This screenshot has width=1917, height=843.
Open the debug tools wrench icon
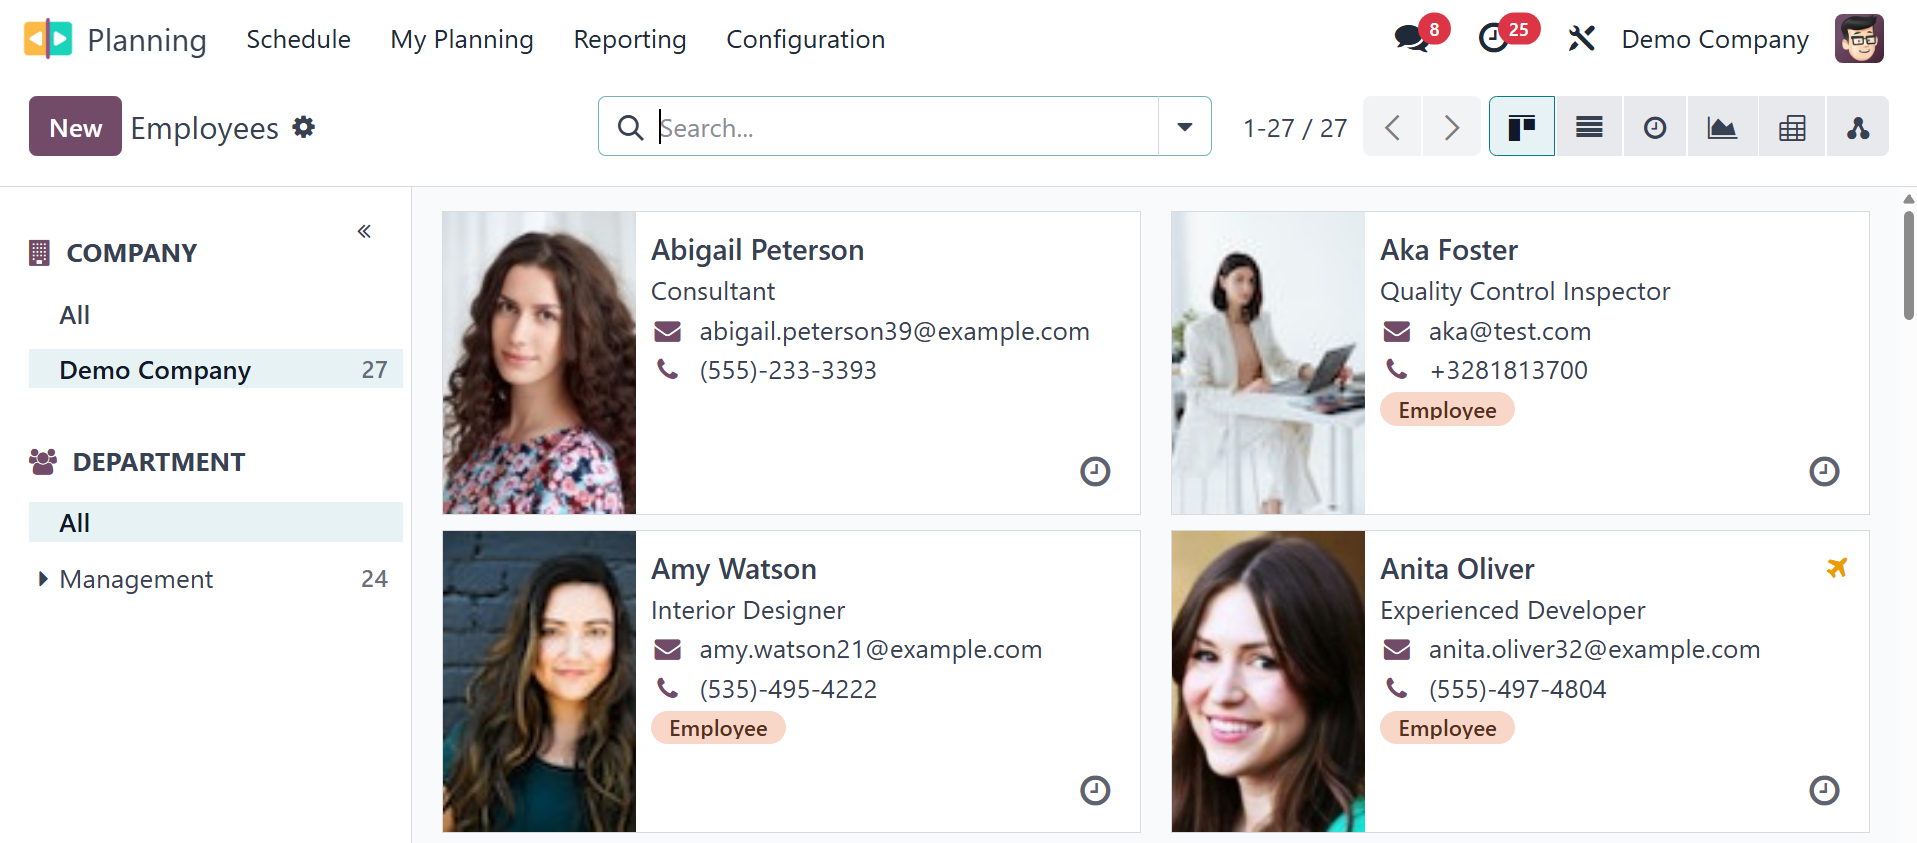coord(1581,39)
